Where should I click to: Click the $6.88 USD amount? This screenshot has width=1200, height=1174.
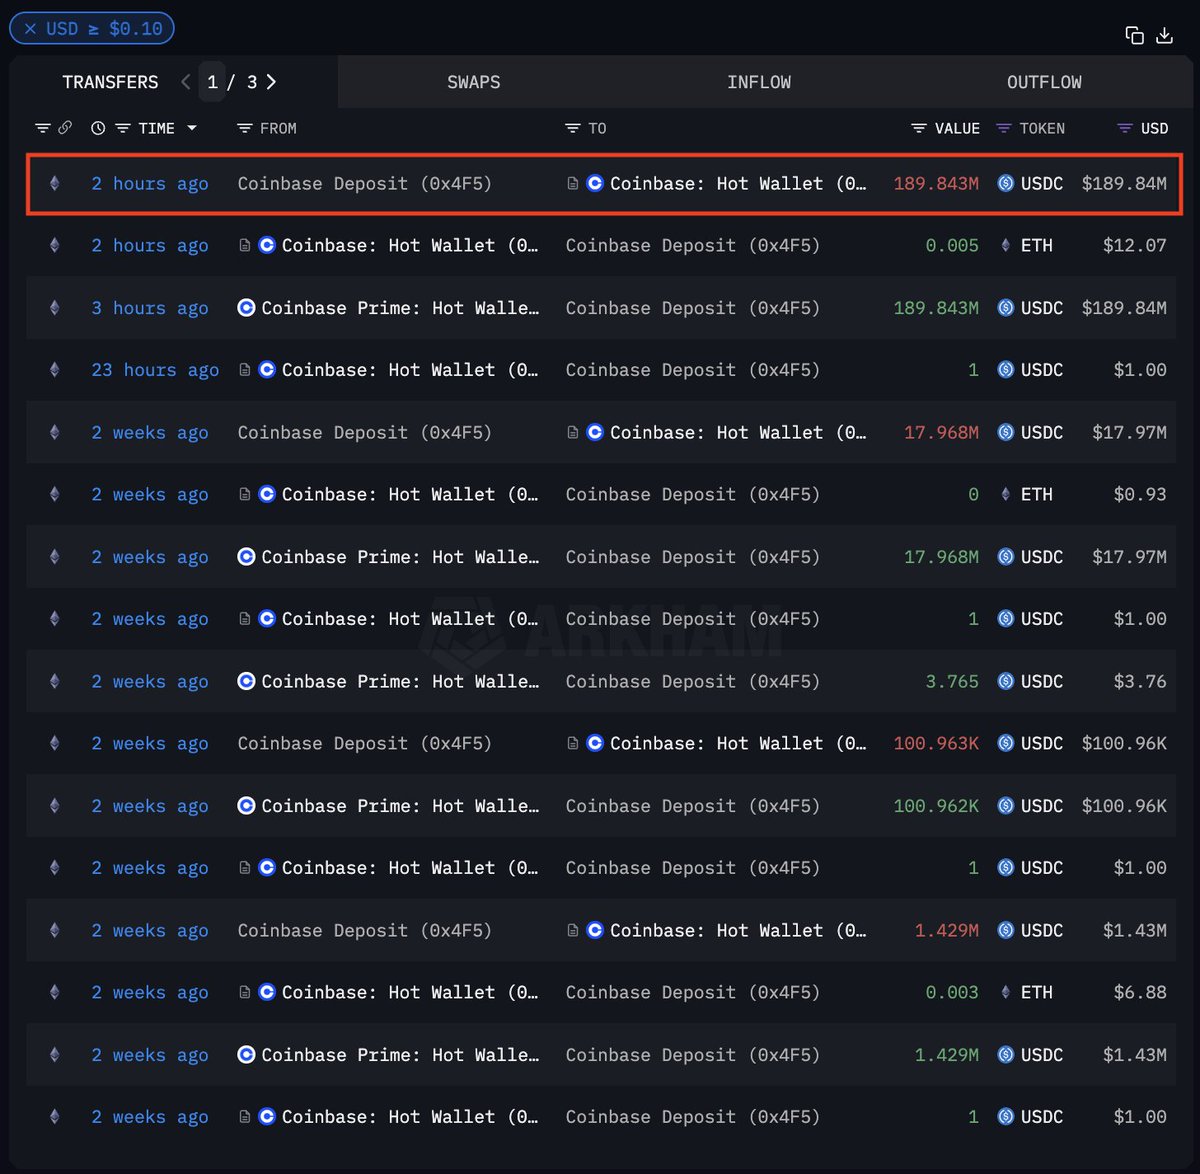click(x=1140, y=992)
